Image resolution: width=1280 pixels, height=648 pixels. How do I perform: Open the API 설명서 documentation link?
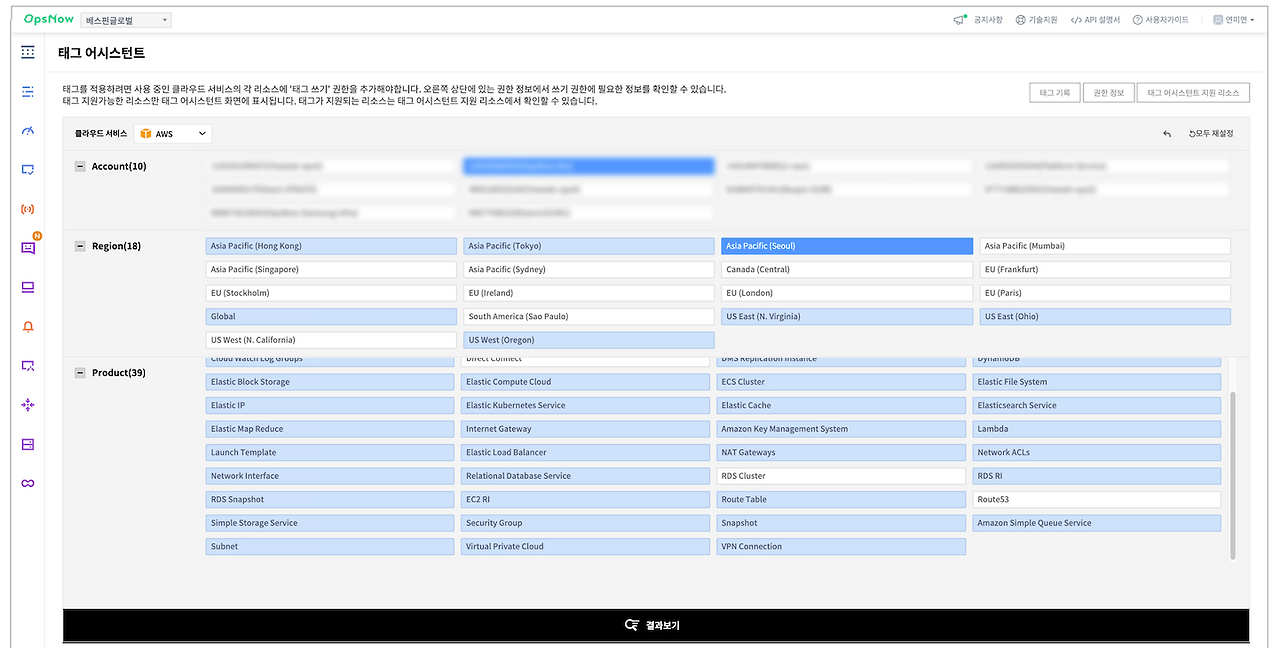click(x=1102, y=20)
